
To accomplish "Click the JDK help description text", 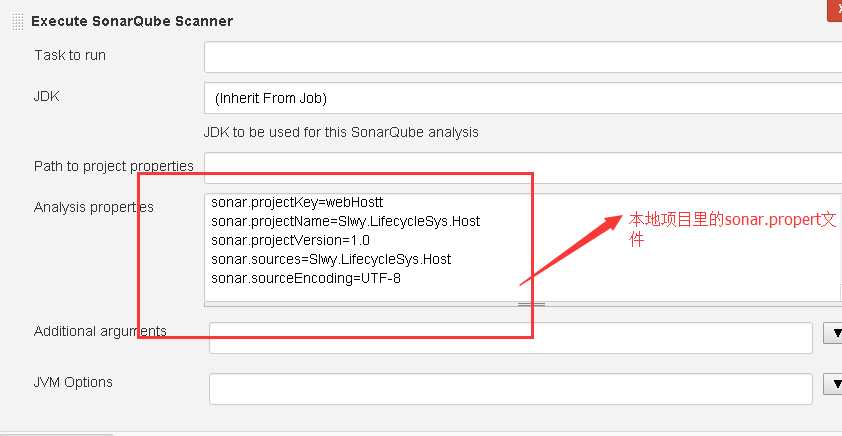I will point(341,132).
